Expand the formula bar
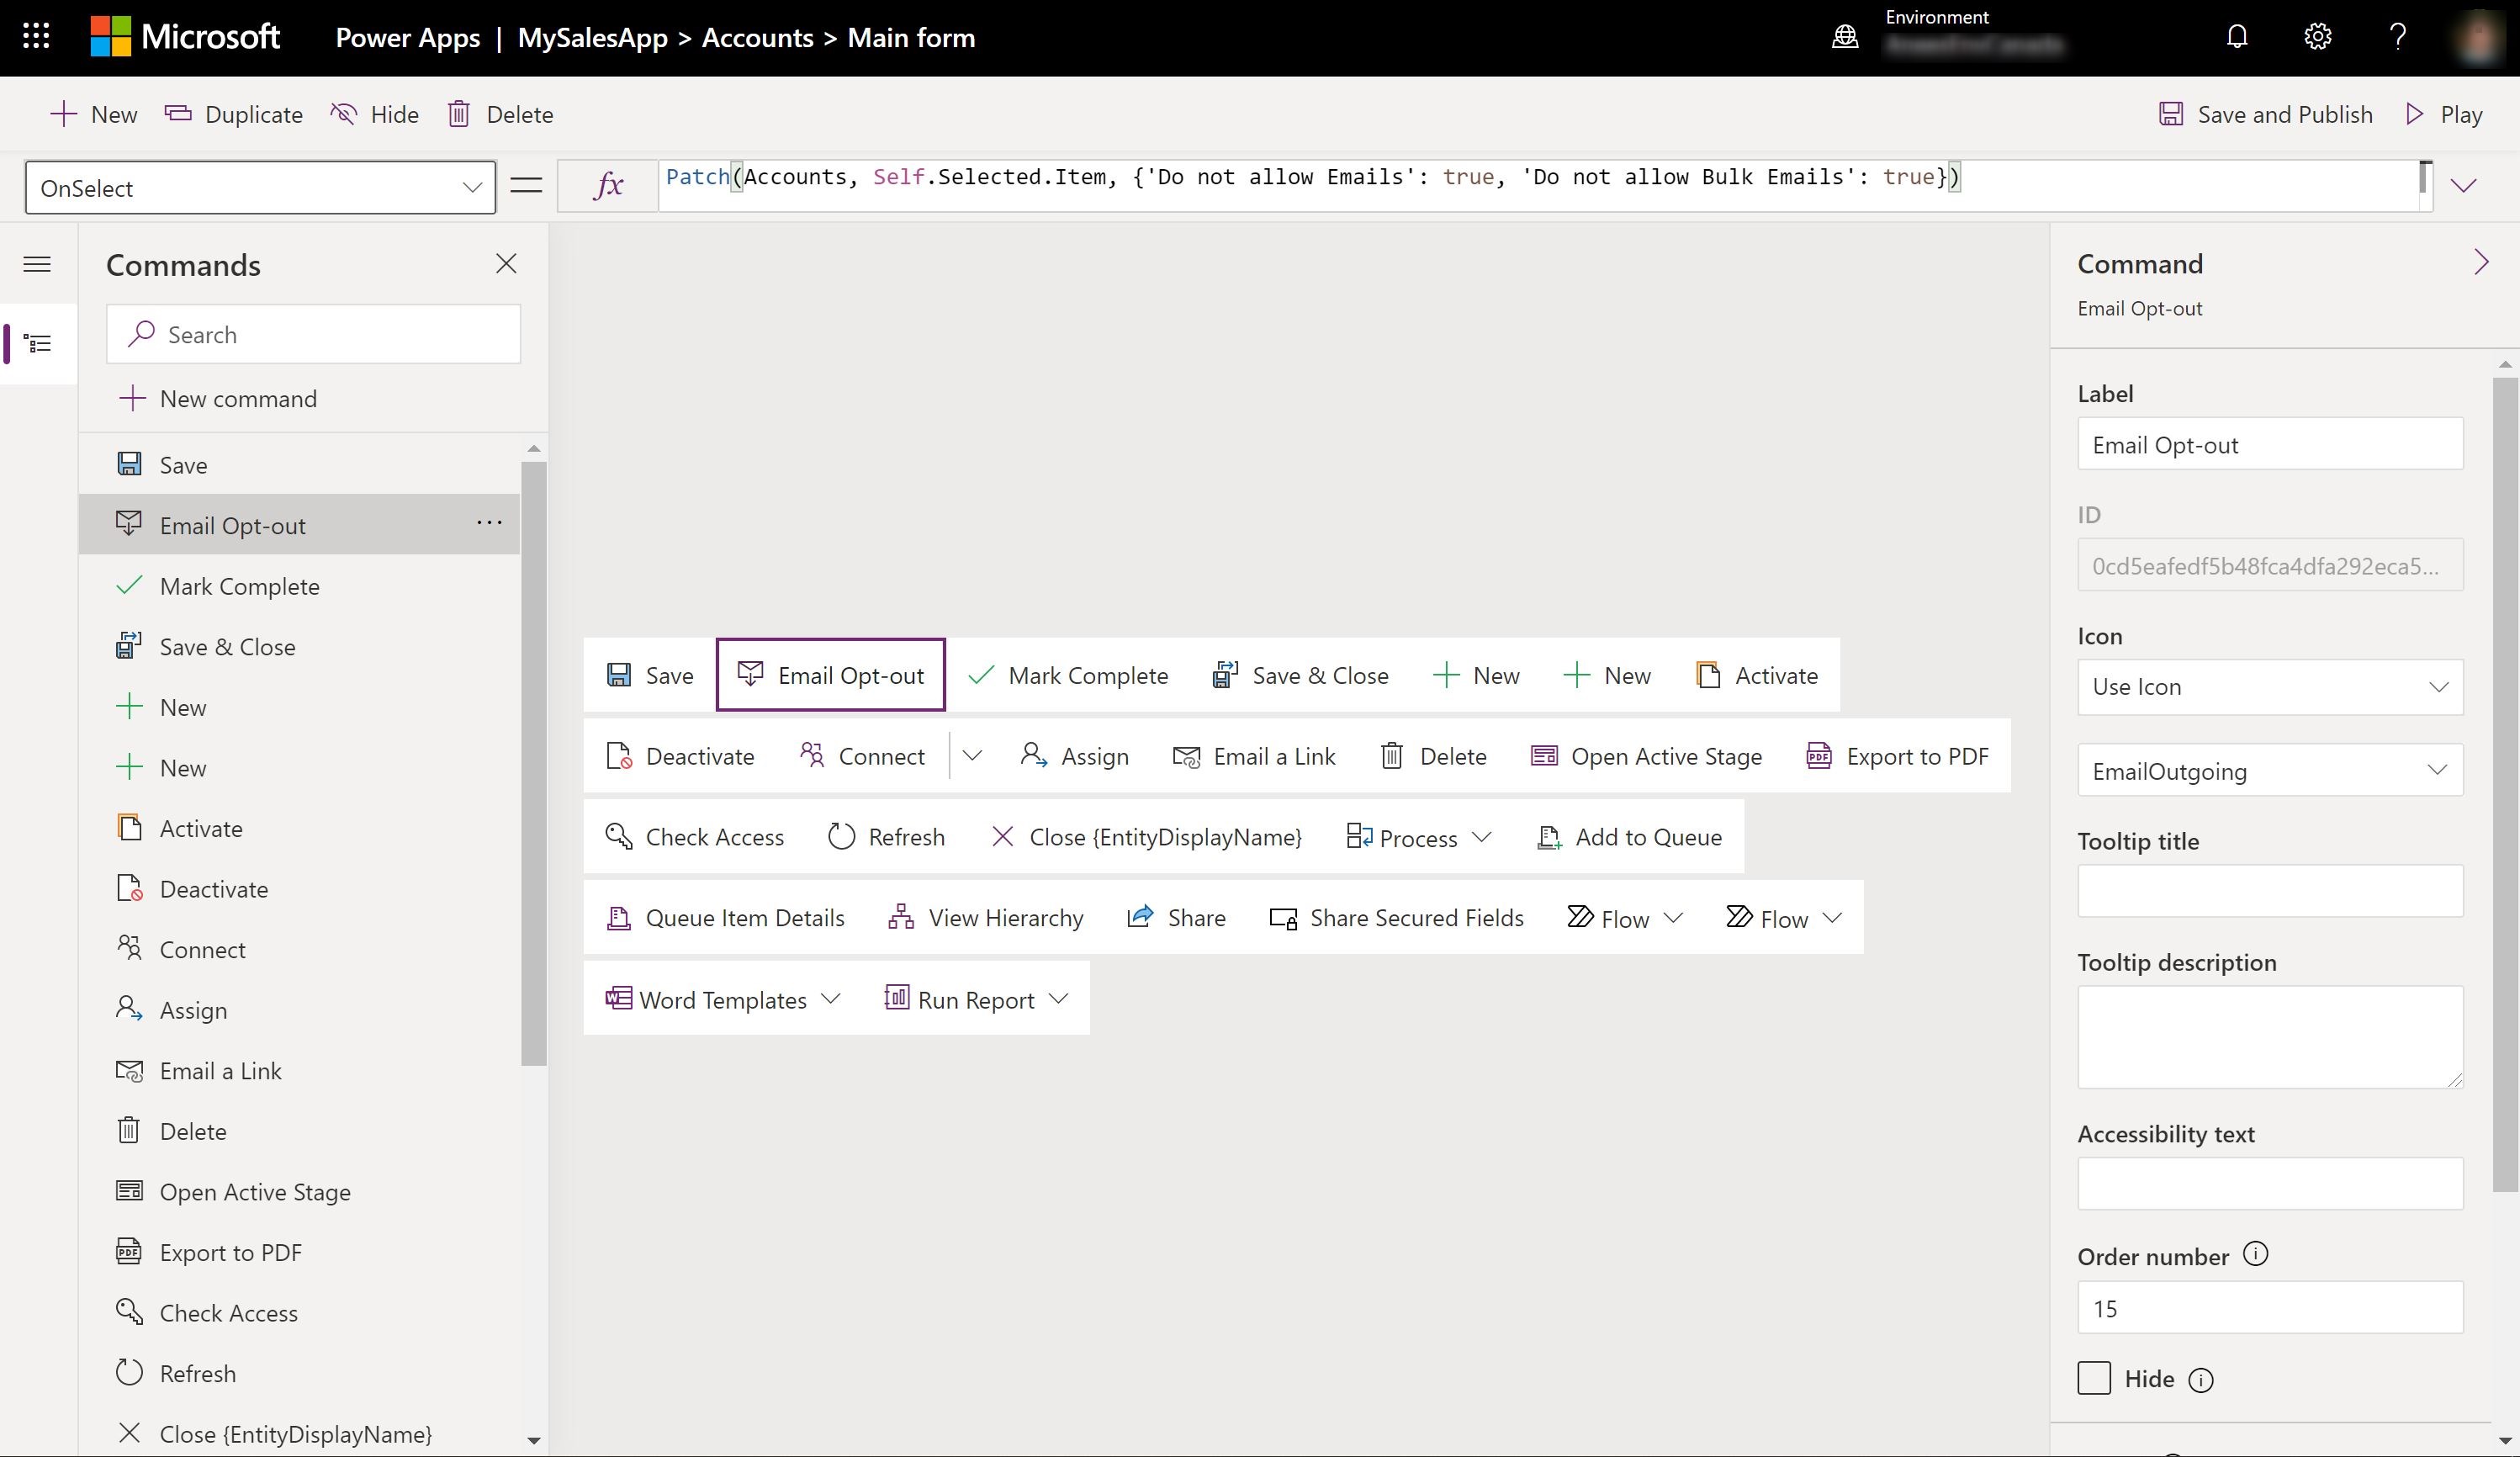The image size is (2520, 1457). [2464, 186]
